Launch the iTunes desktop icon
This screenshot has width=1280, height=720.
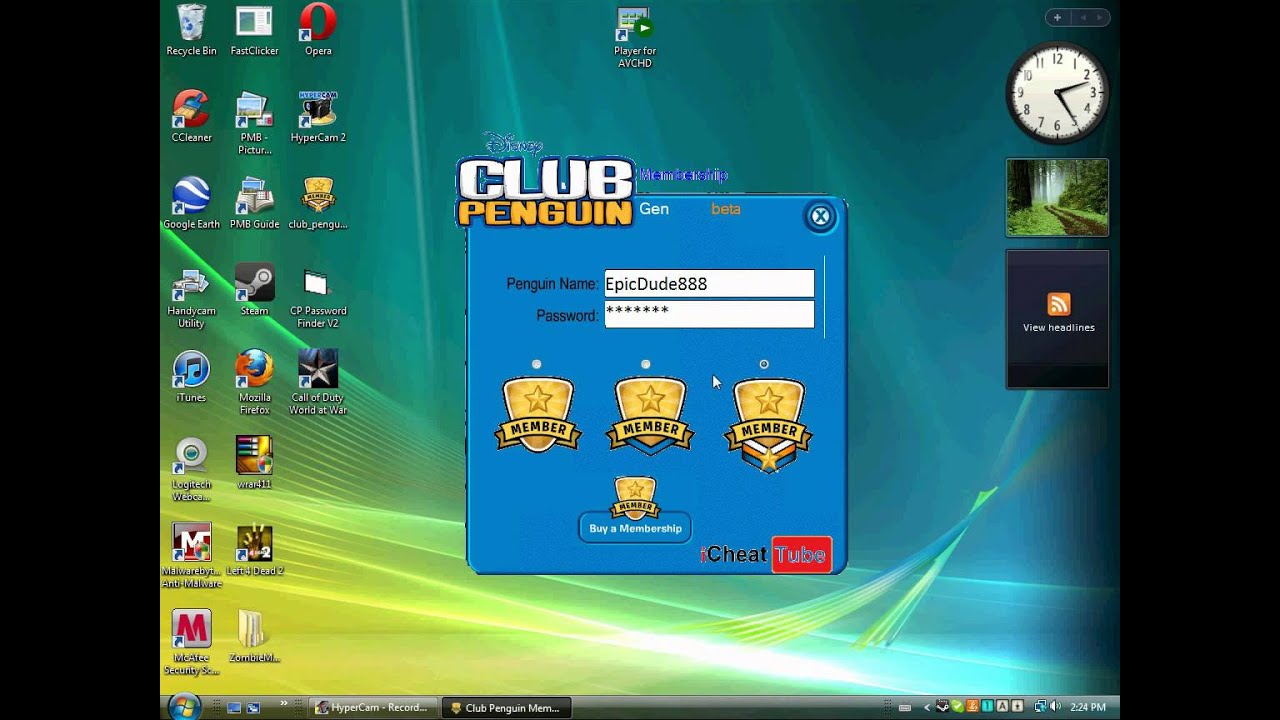pyautogui.click(x=191, y=377)
